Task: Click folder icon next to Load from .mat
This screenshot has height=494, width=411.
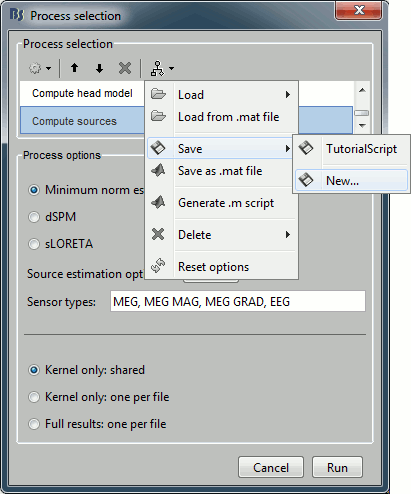Action: tap(158, 116)
